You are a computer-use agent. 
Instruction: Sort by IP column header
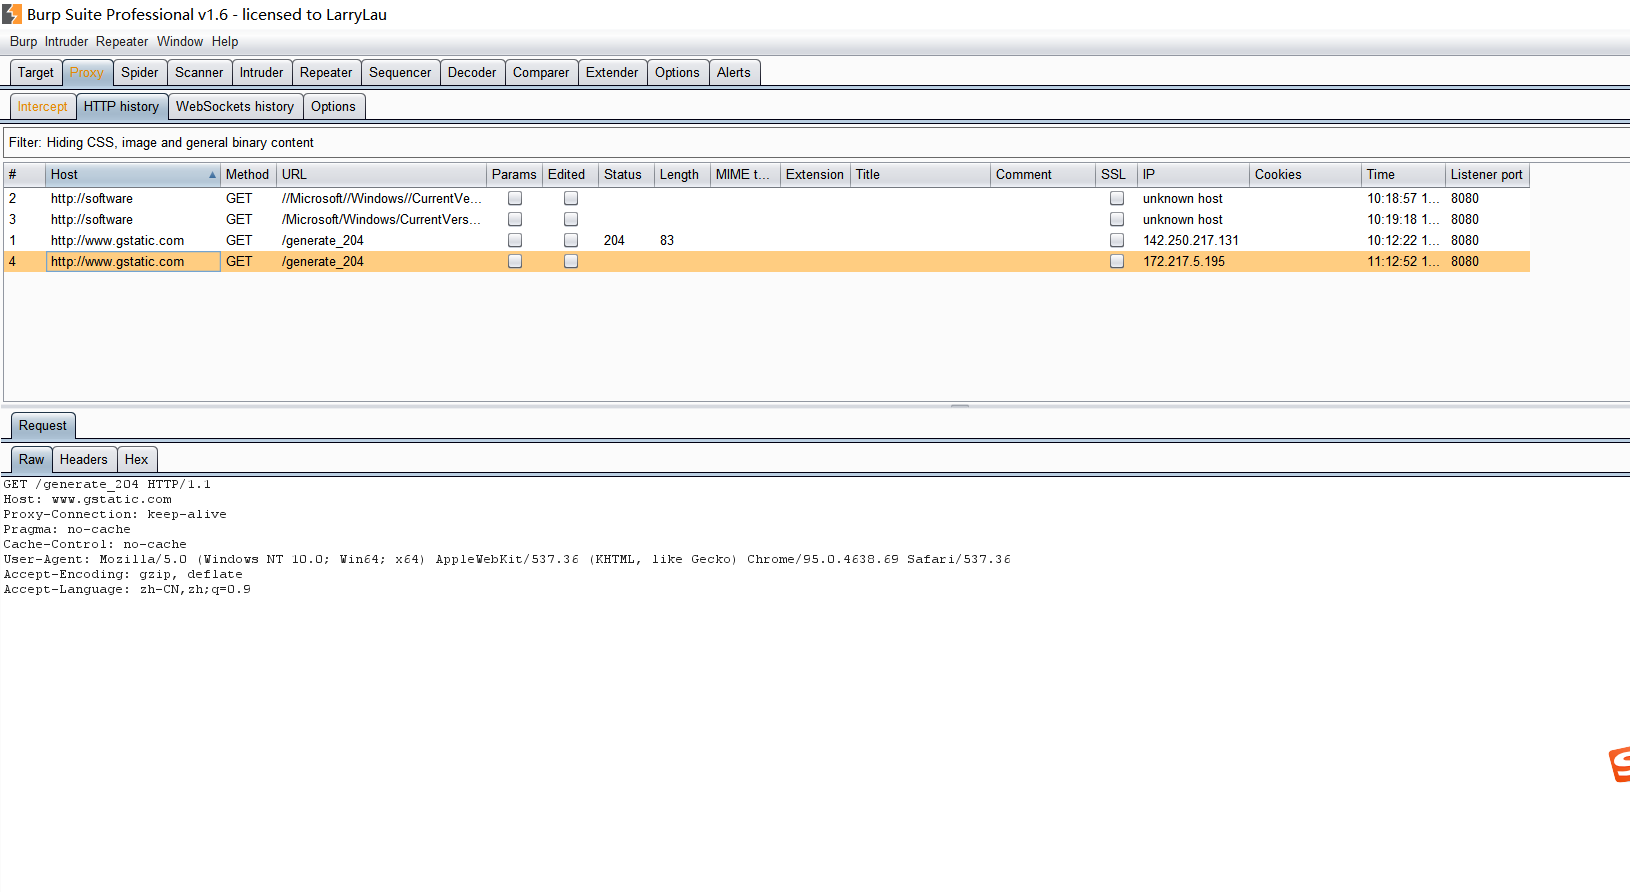pos(1193,174)
